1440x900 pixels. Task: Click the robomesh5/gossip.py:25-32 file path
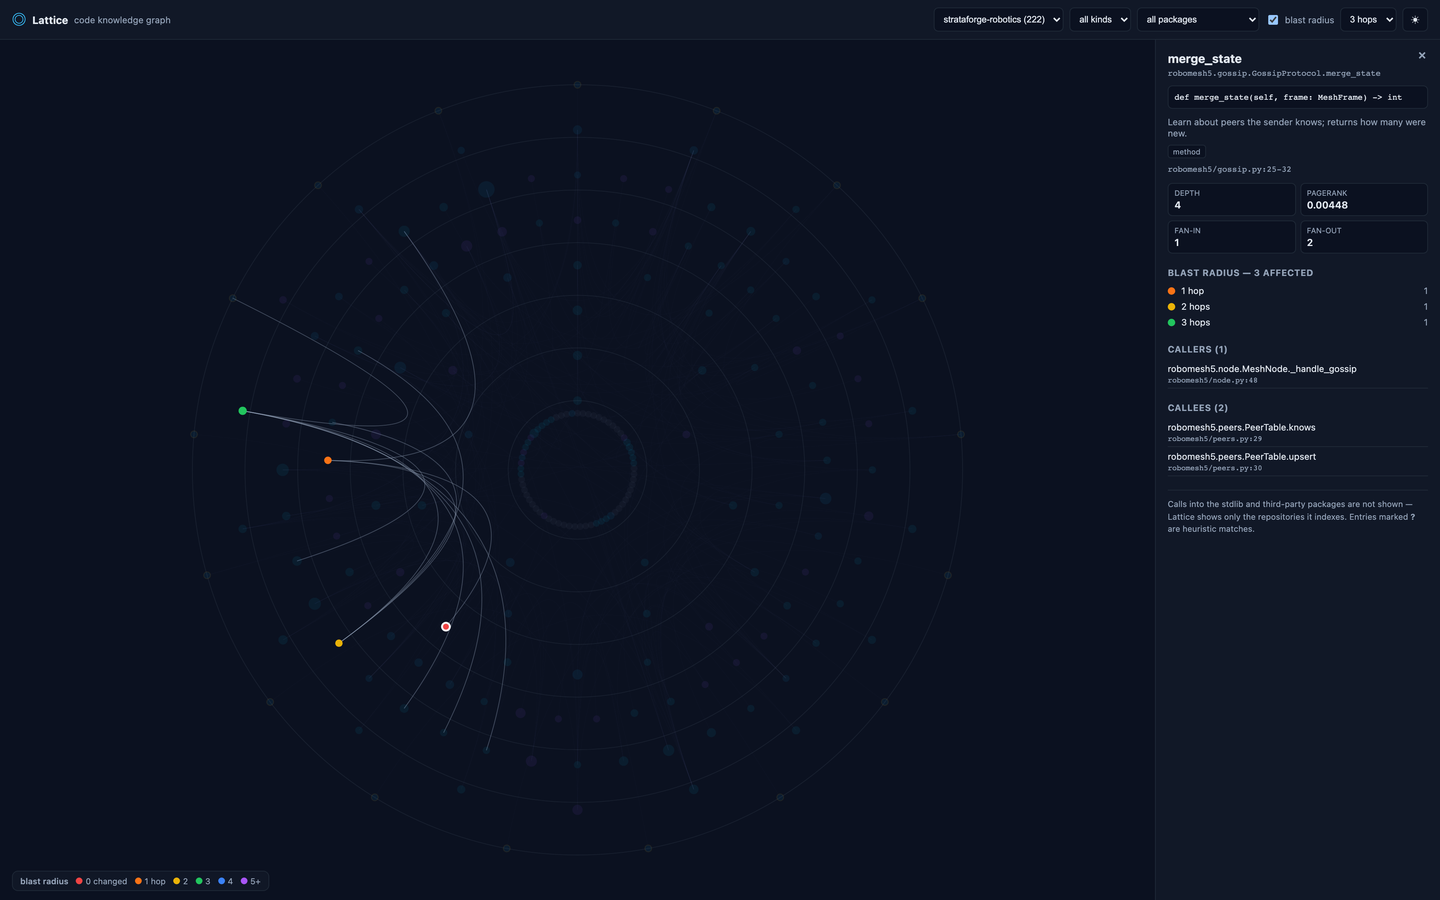coord(1229,169)
